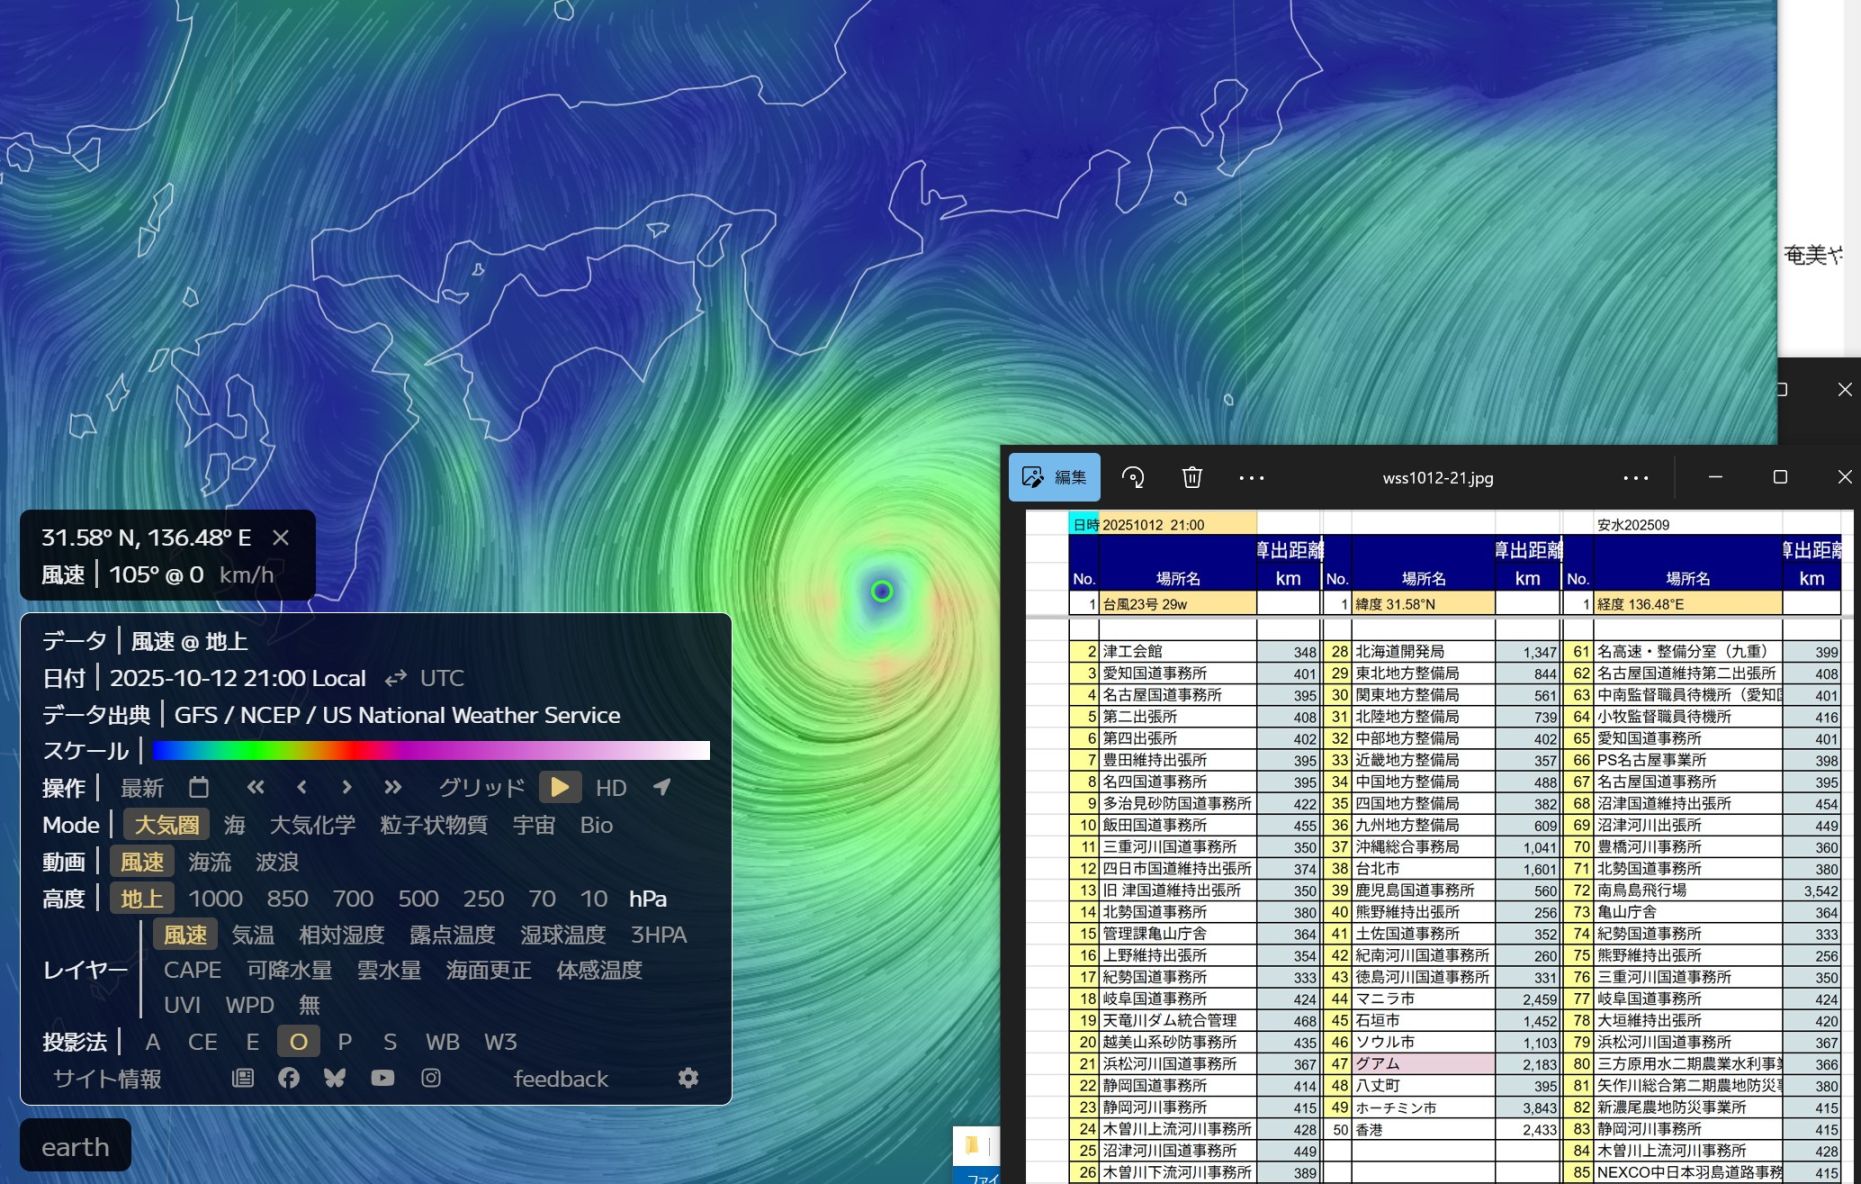The height and width of the screenshot is (1184, 1861).
Task: Switch Mode to 海 (ocean)
Action: [x=234, y=825]
